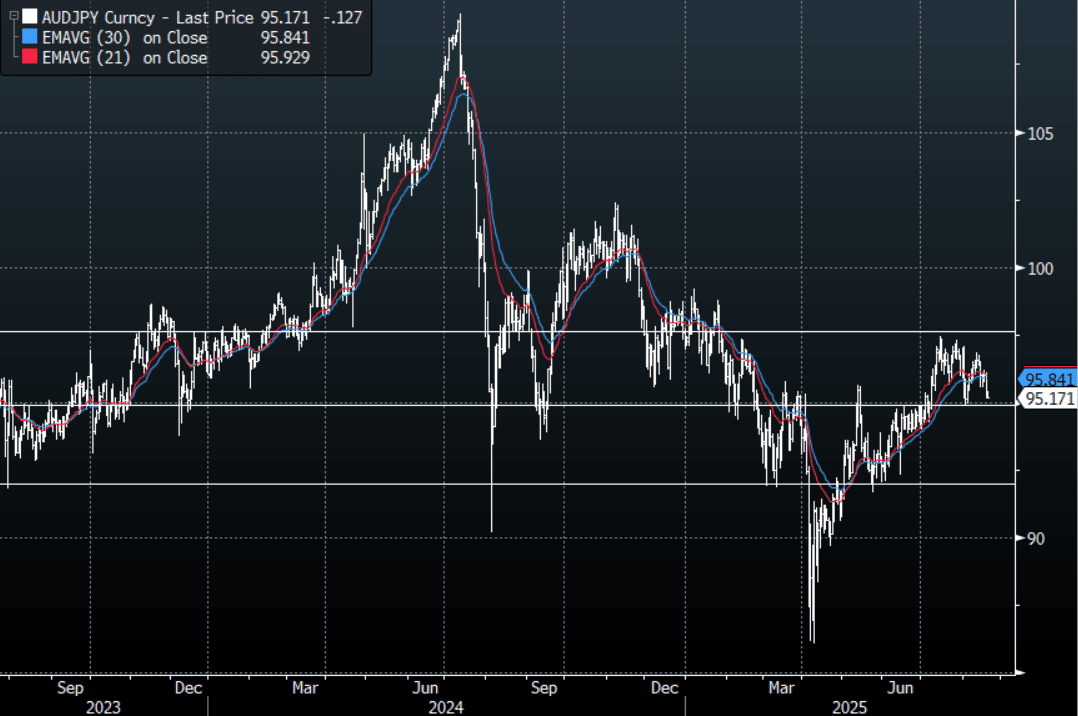The height and width of the screenshot is (716, 1078).
Task: Select the Dec label near 2023
Action: 188,688
